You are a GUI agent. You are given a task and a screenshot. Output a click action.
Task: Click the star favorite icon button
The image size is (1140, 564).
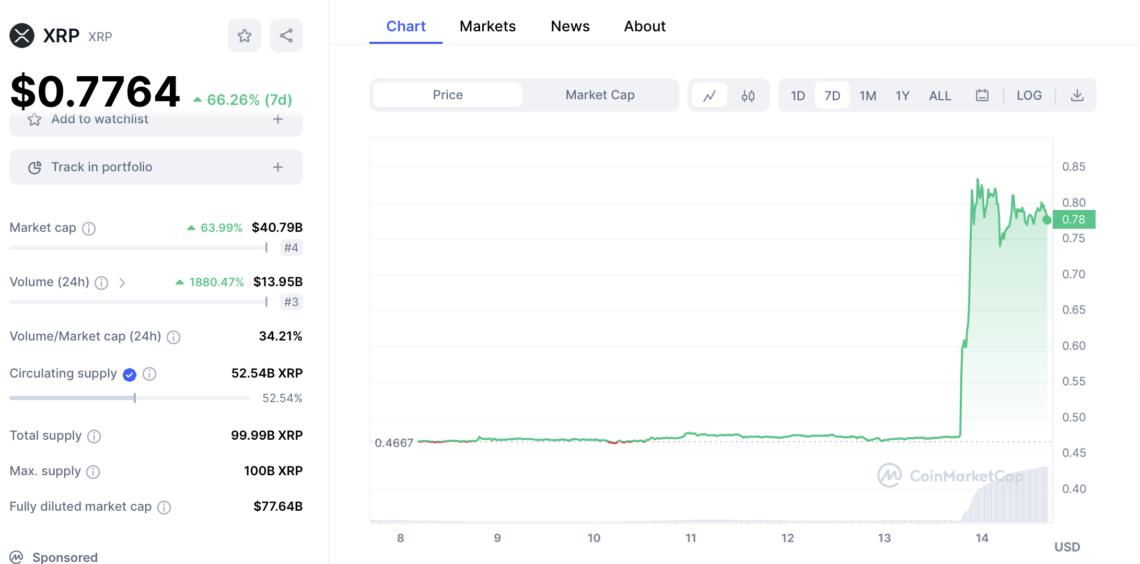[244, 36]
